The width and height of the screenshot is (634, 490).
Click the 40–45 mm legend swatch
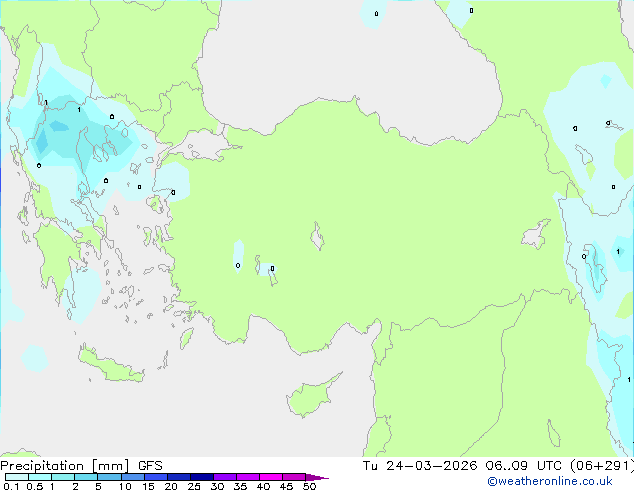271,477
